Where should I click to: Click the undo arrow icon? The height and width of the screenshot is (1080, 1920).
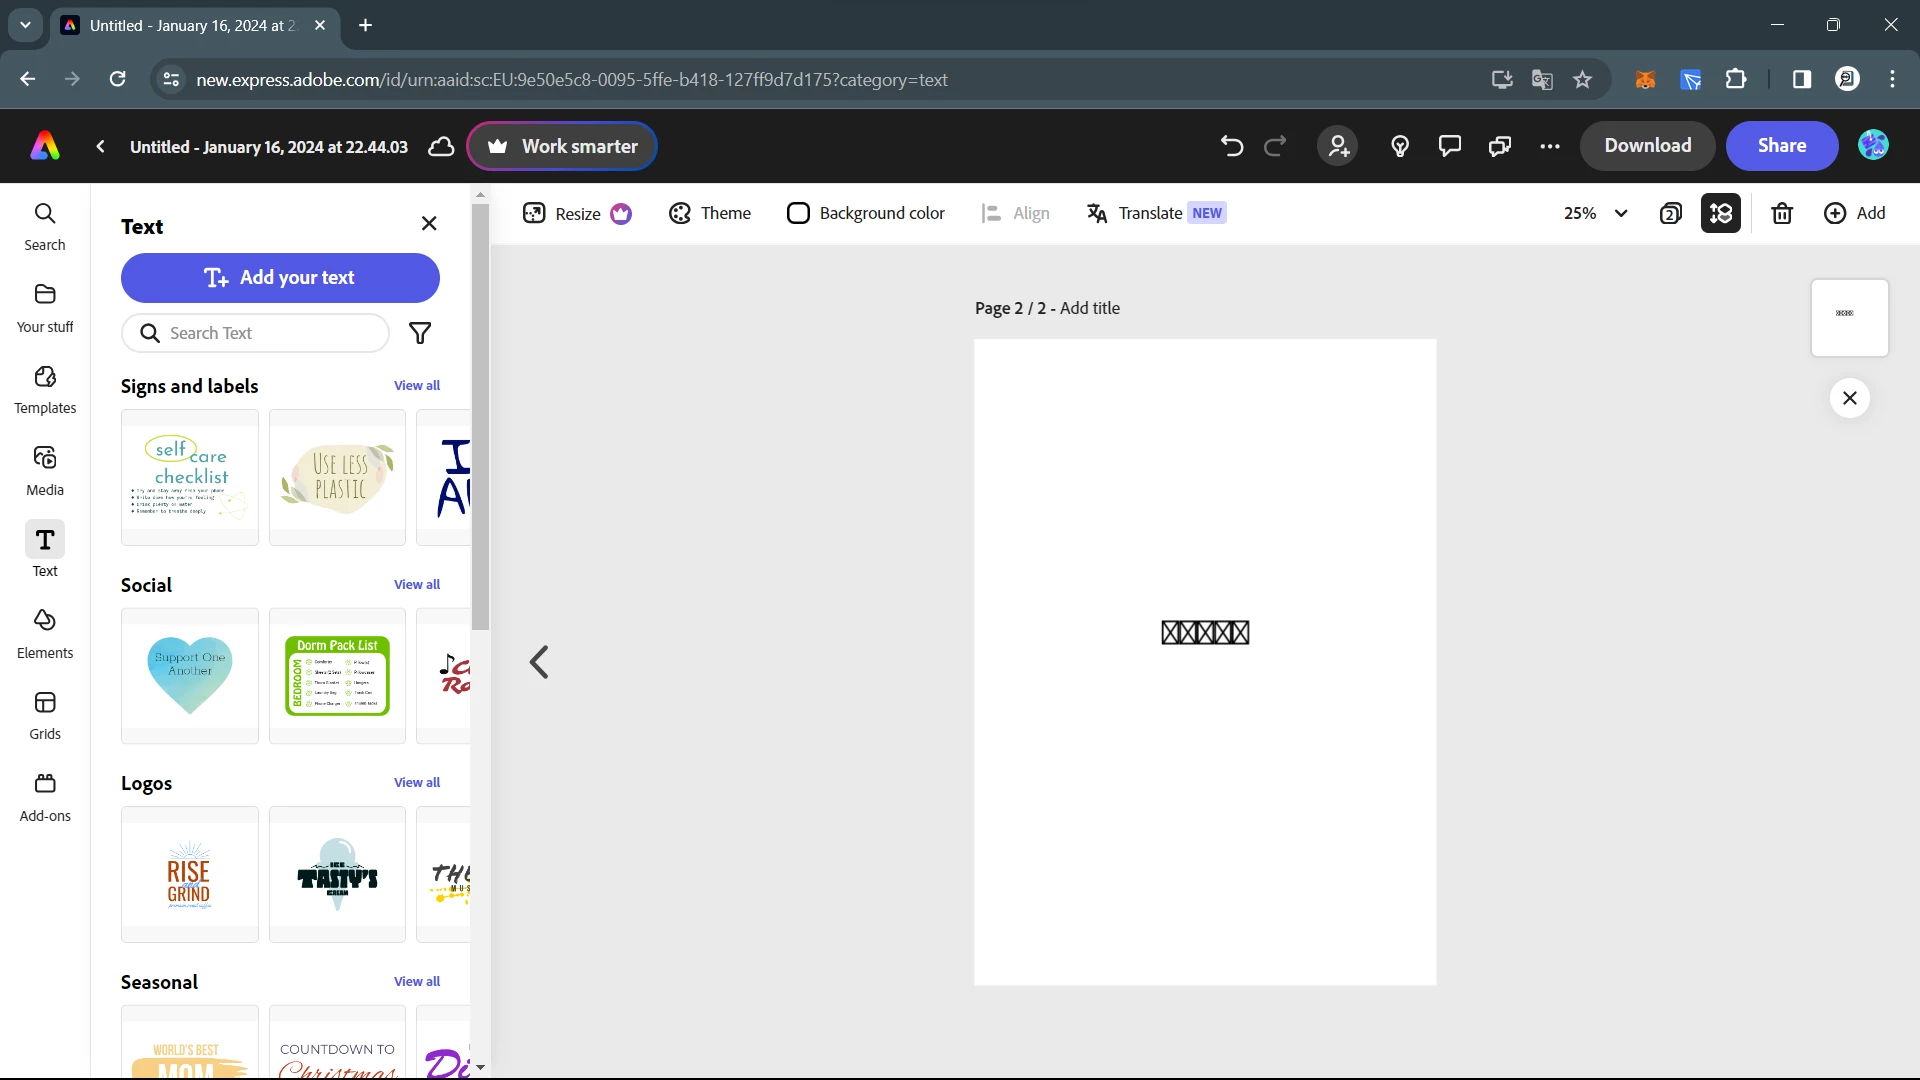(1231, 146)
